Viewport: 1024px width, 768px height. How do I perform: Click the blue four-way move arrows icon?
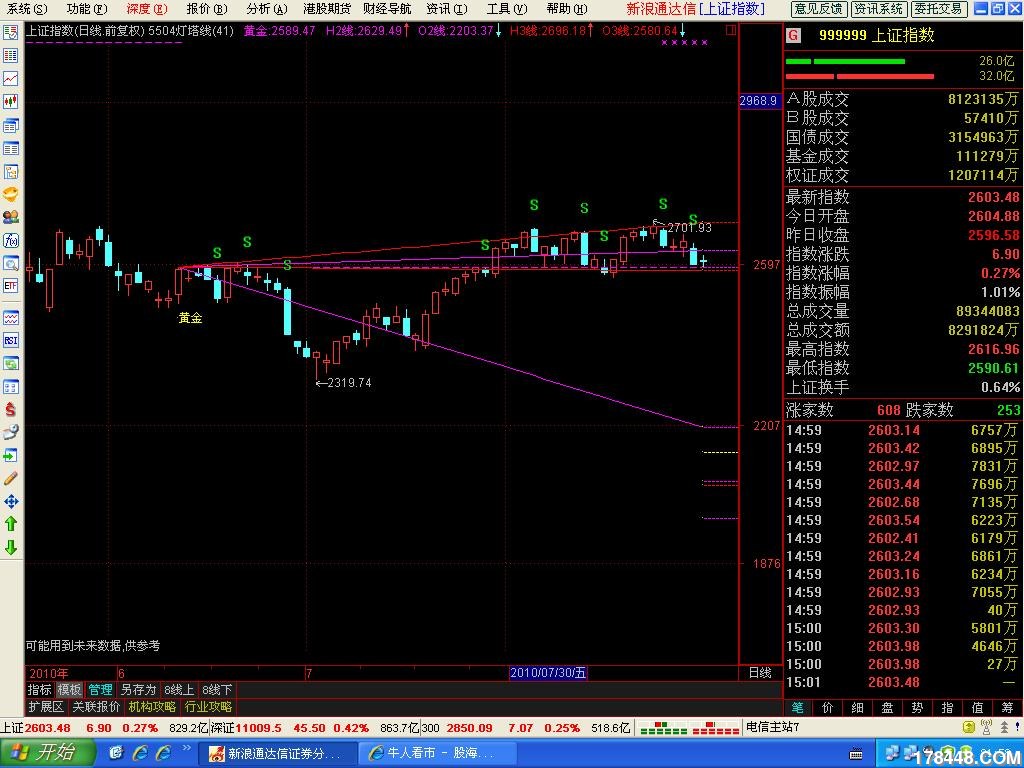pyautogui.click(x=11, y=501)
